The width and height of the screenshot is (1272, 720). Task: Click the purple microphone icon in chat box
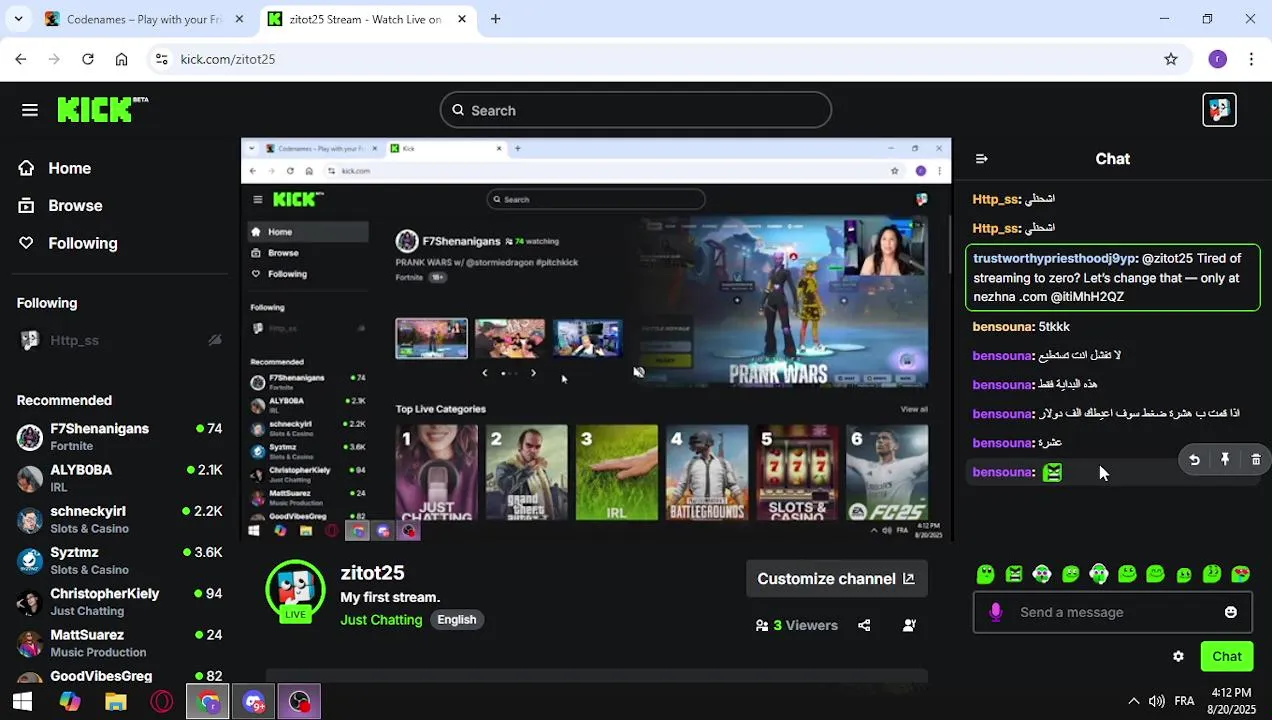(995, 612)
